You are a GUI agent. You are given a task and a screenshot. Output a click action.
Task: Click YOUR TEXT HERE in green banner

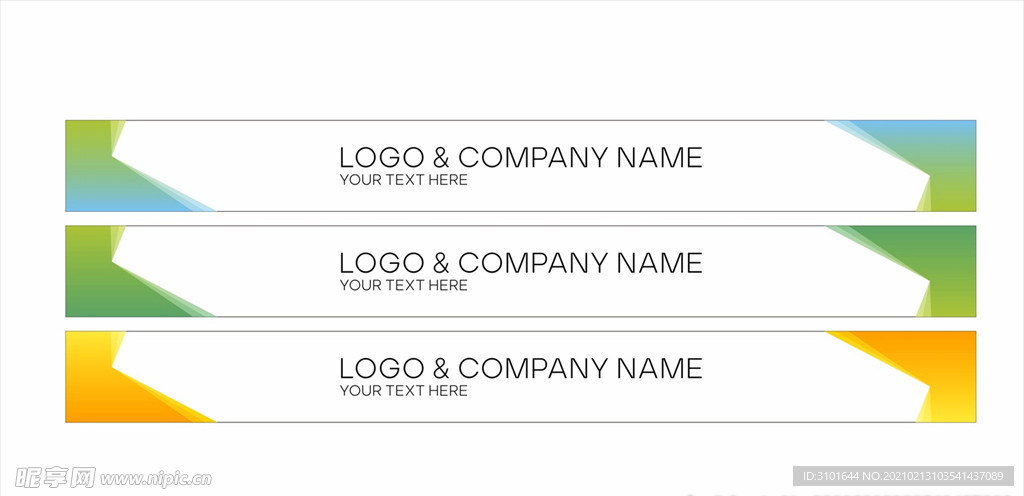point(404,285)
